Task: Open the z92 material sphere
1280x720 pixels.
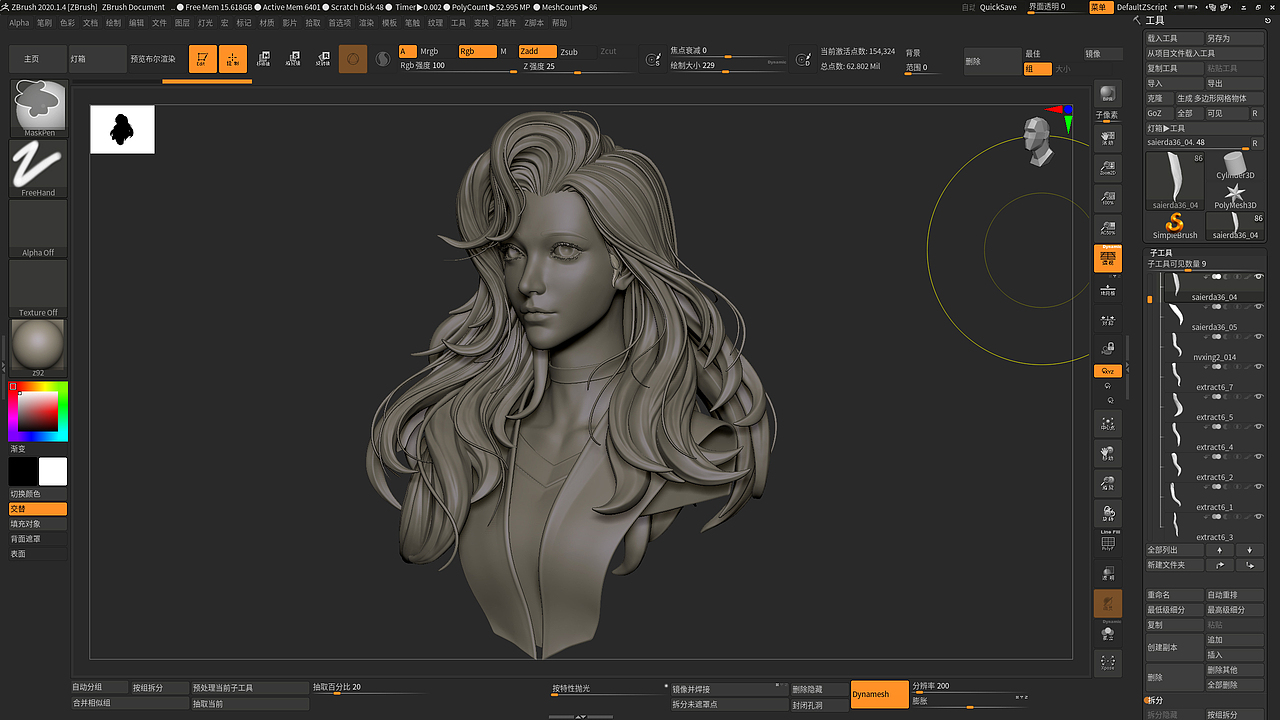Action: click(x=38, y=348)
